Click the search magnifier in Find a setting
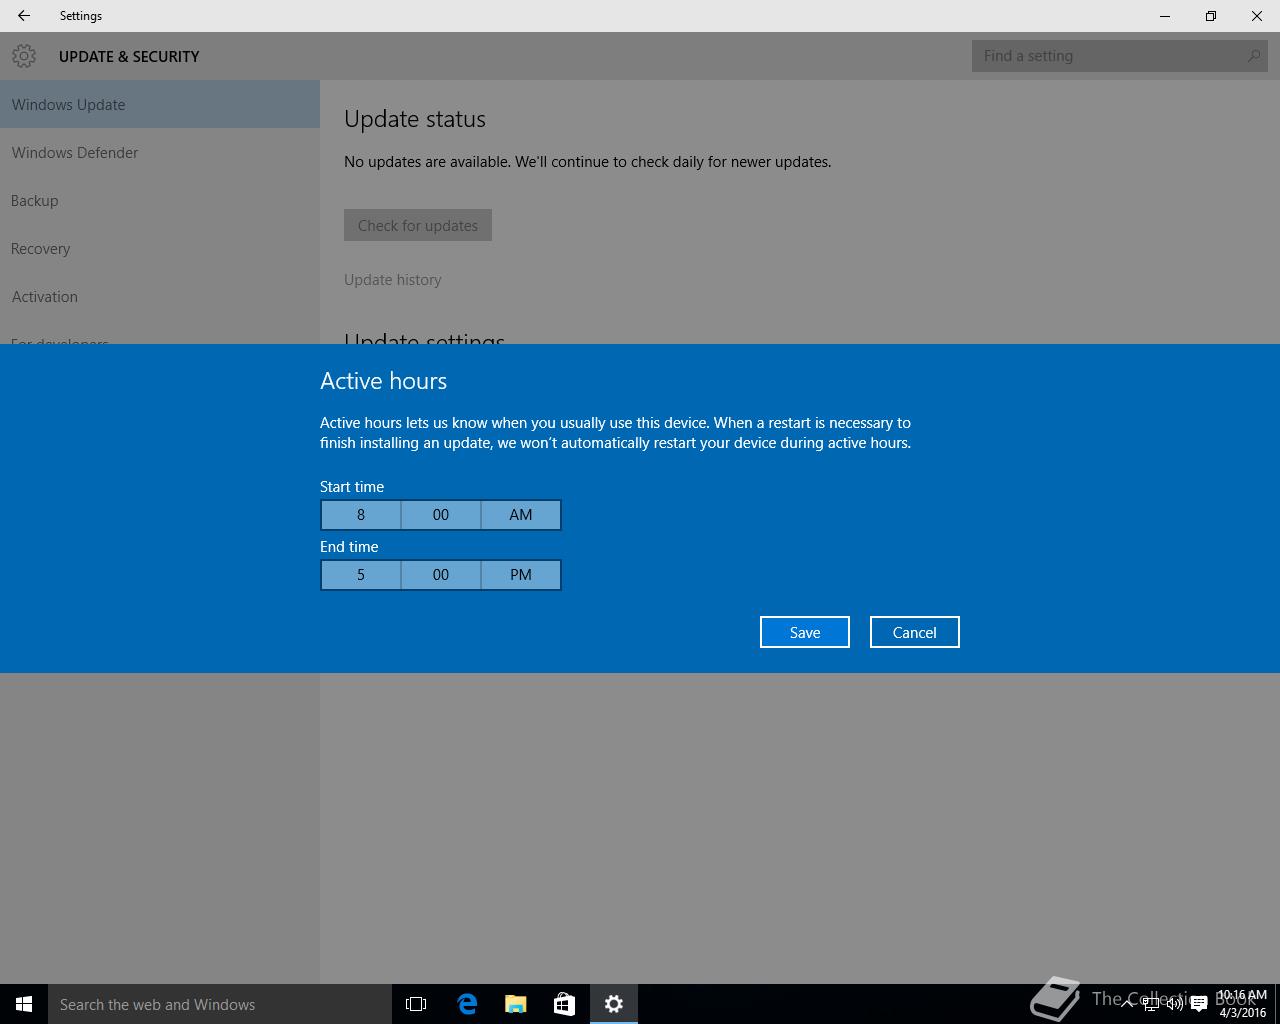1280x1024 pixels. [1254, 56]
